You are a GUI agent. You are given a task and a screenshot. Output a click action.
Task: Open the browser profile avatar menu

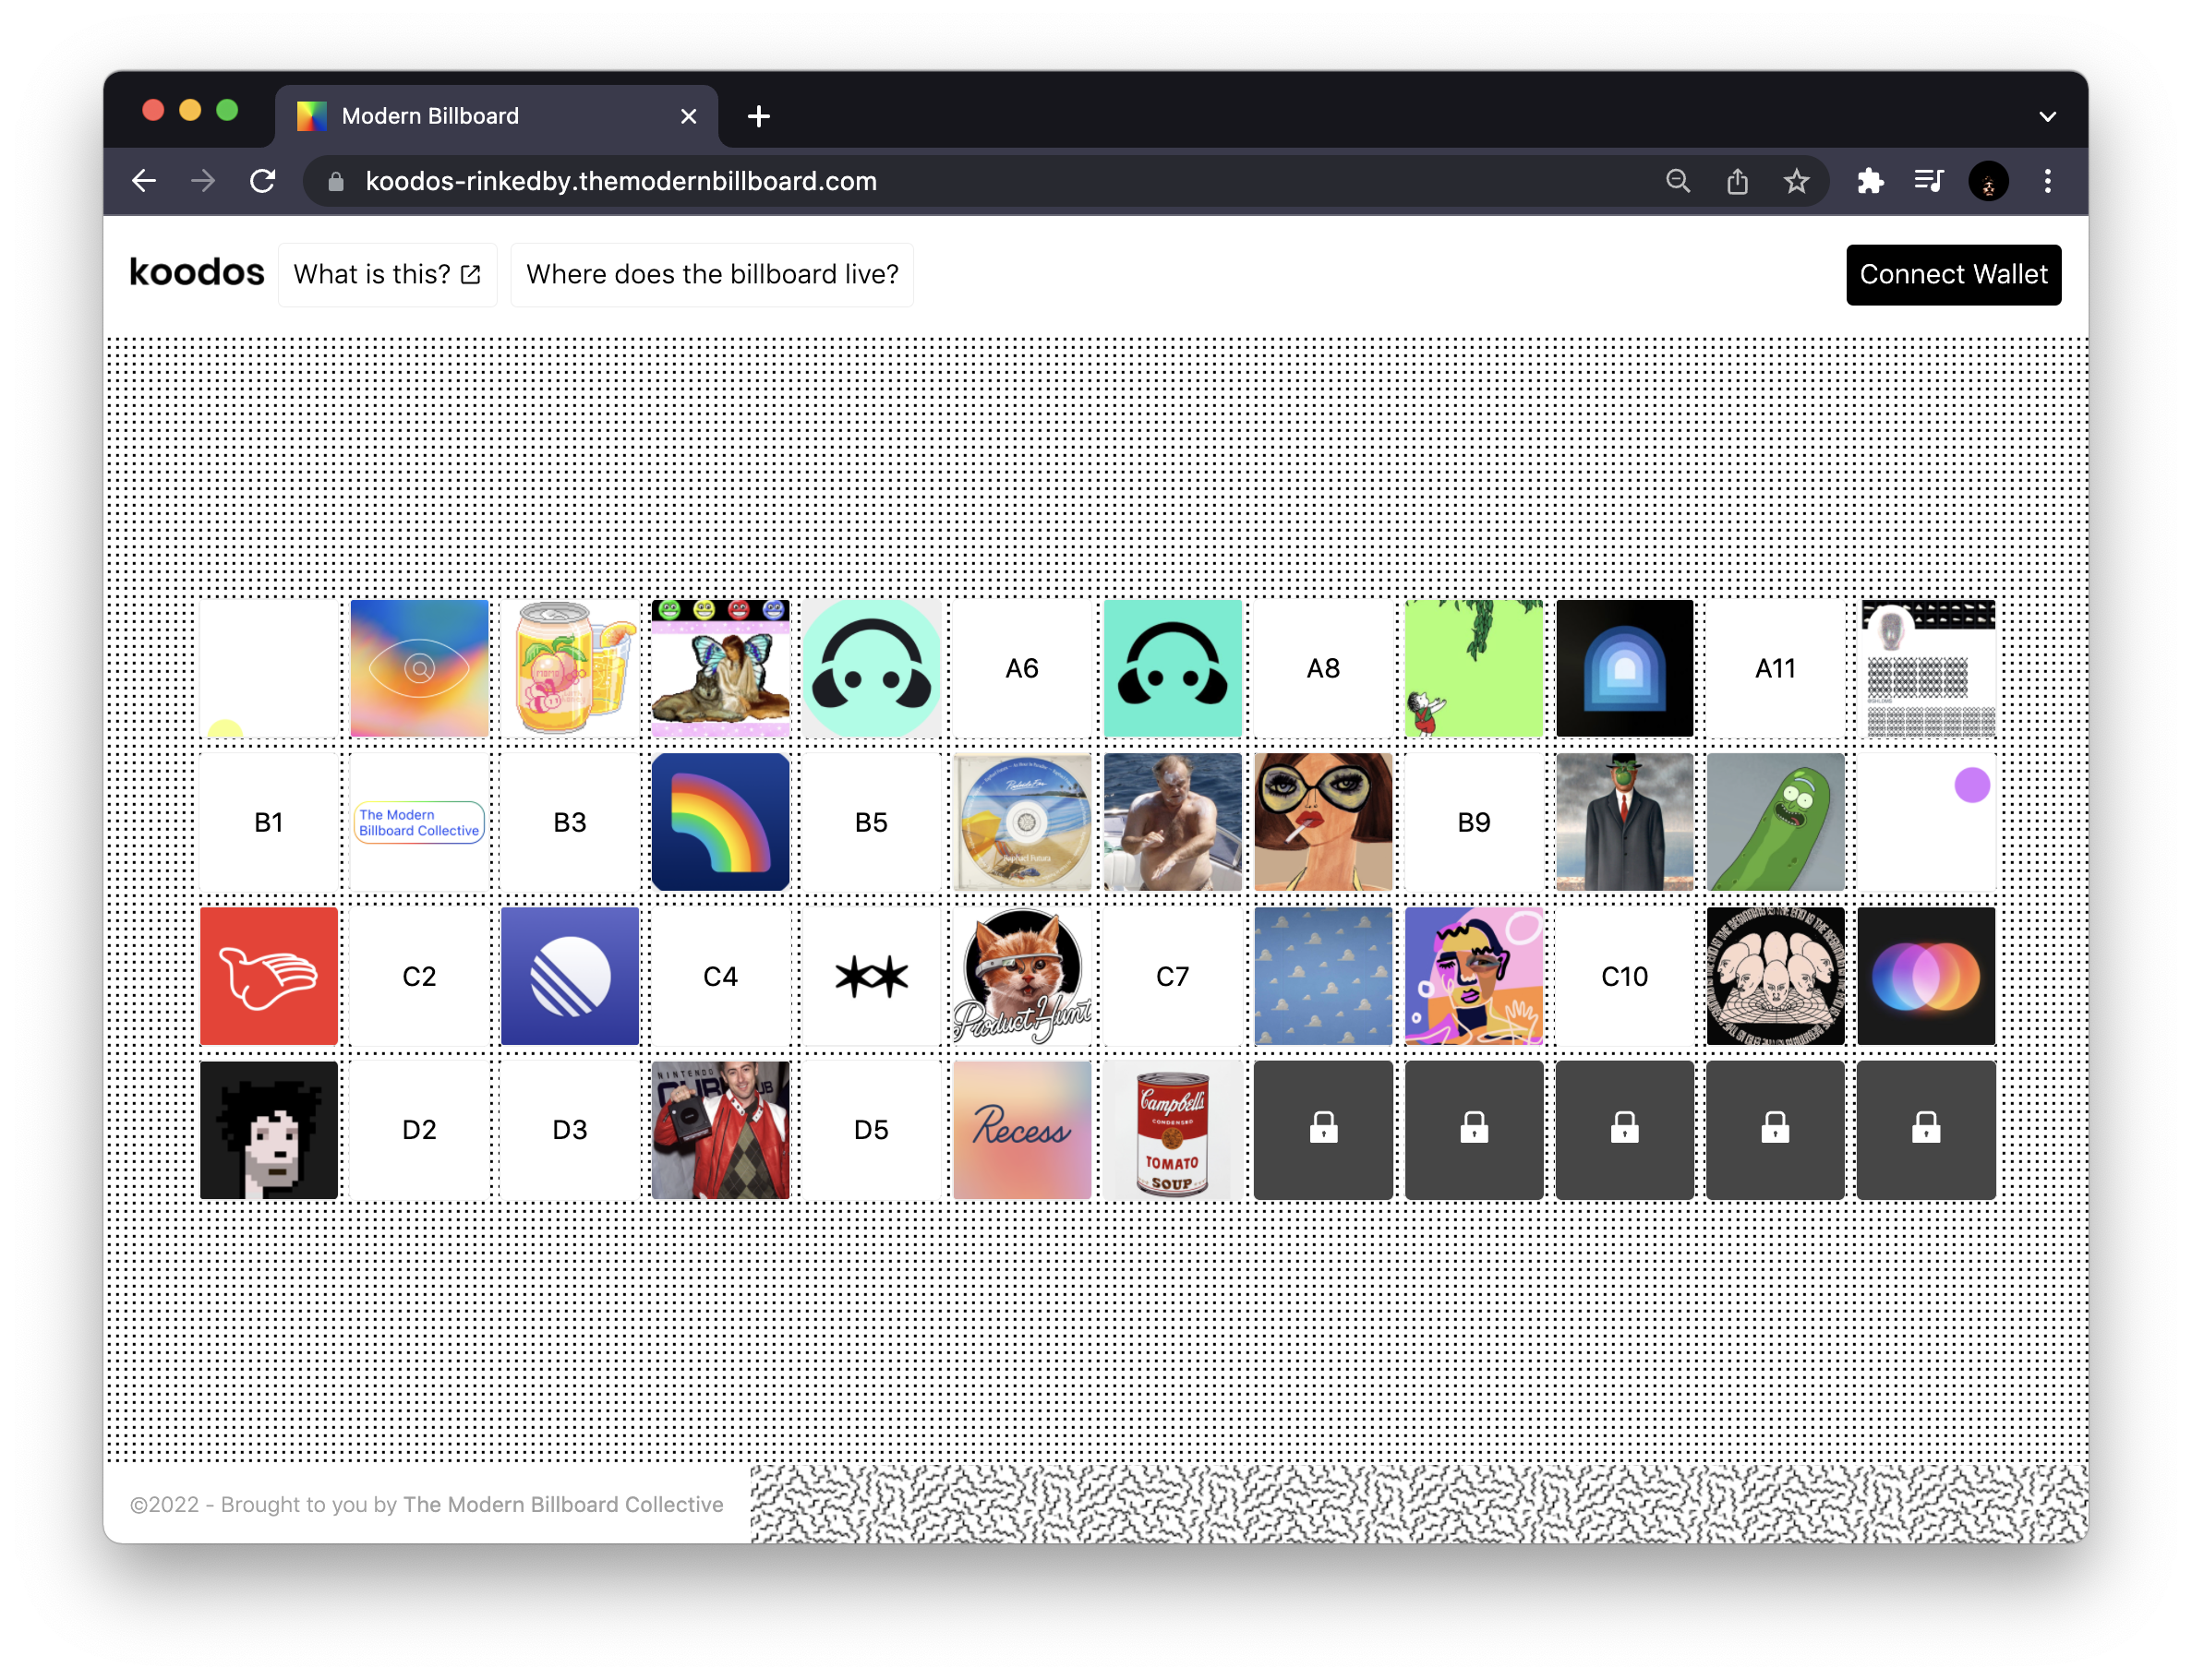pos(1988,181)
